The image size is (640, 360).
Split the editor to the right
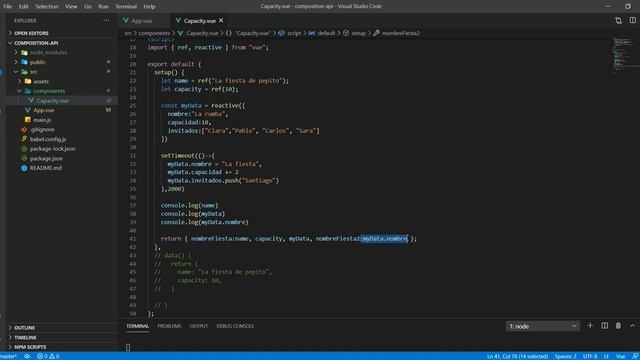pos(632,20)
